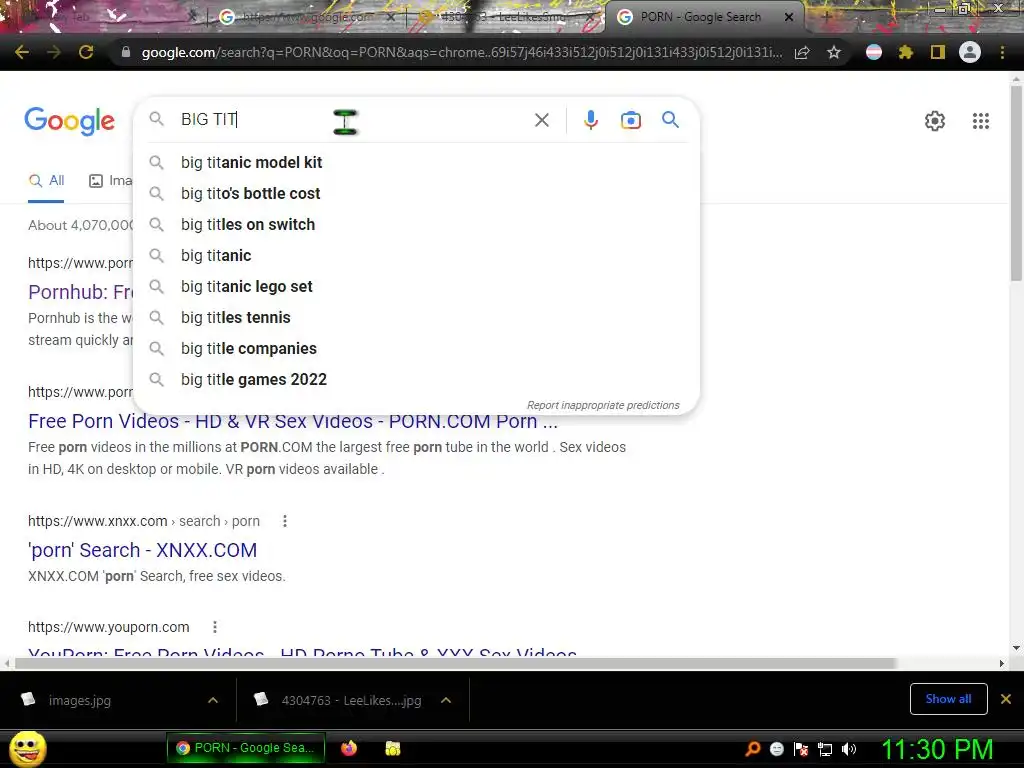Open the striped flag extension icon

click(x=874, y=52)
